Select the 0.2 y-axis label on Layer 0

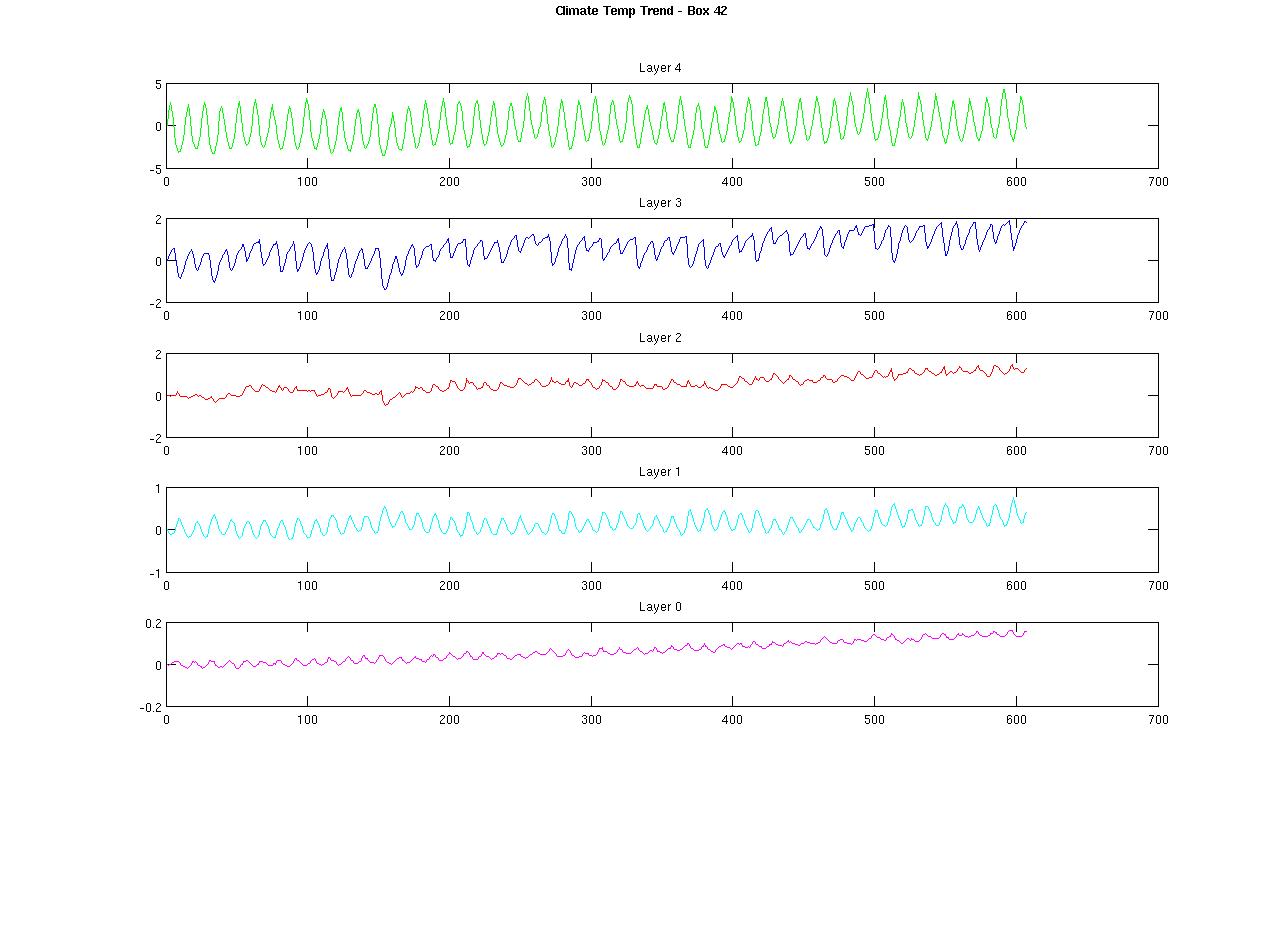click(152, 623)
